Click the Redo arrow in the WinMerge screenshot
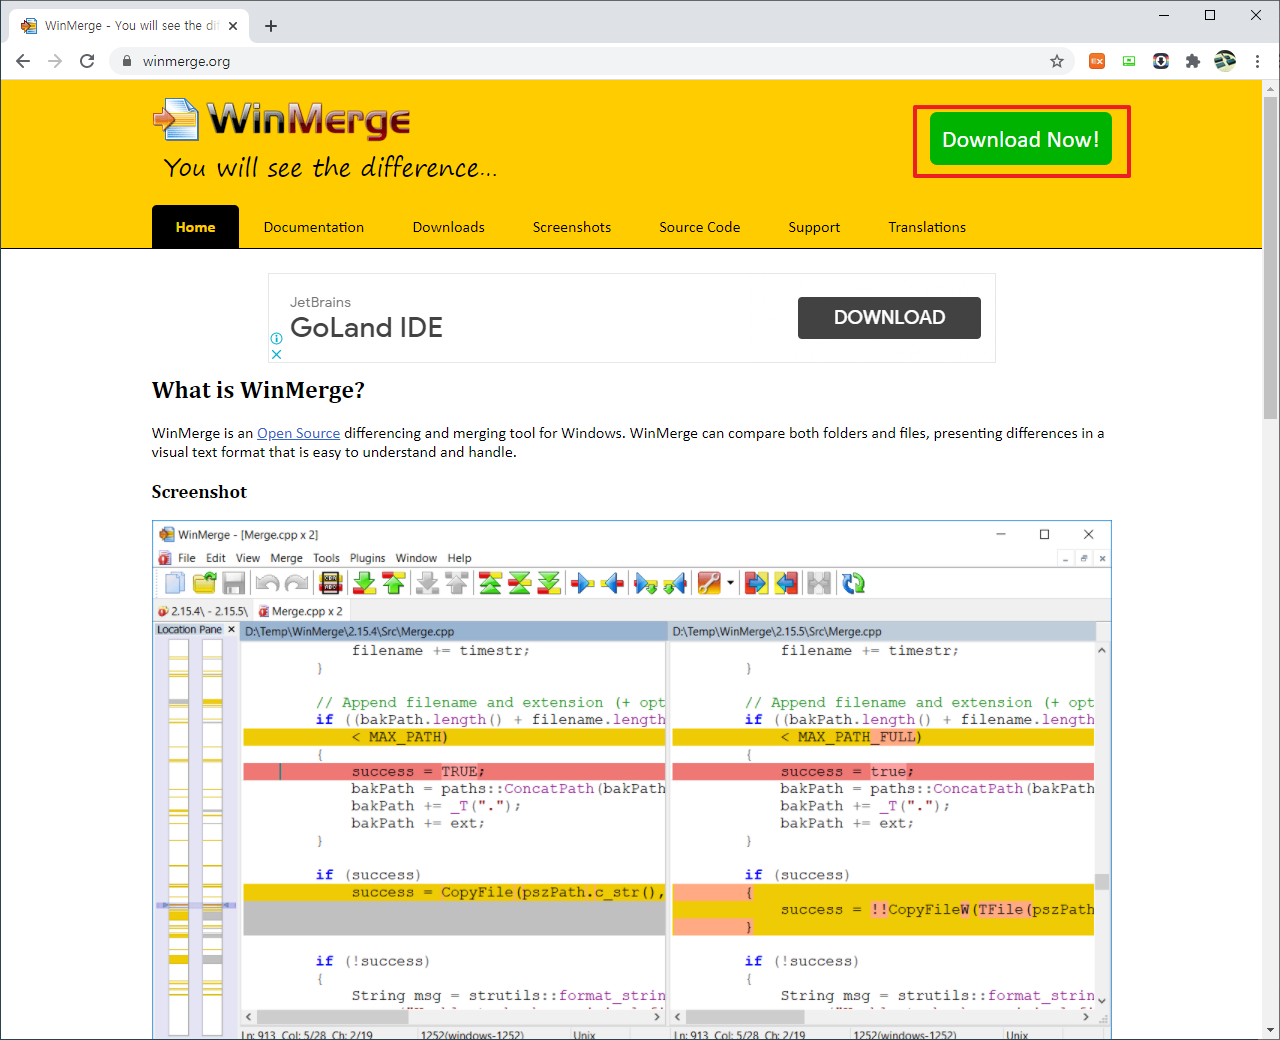The width and height of the screenshot is (1280, 1040). coord(297,583)
